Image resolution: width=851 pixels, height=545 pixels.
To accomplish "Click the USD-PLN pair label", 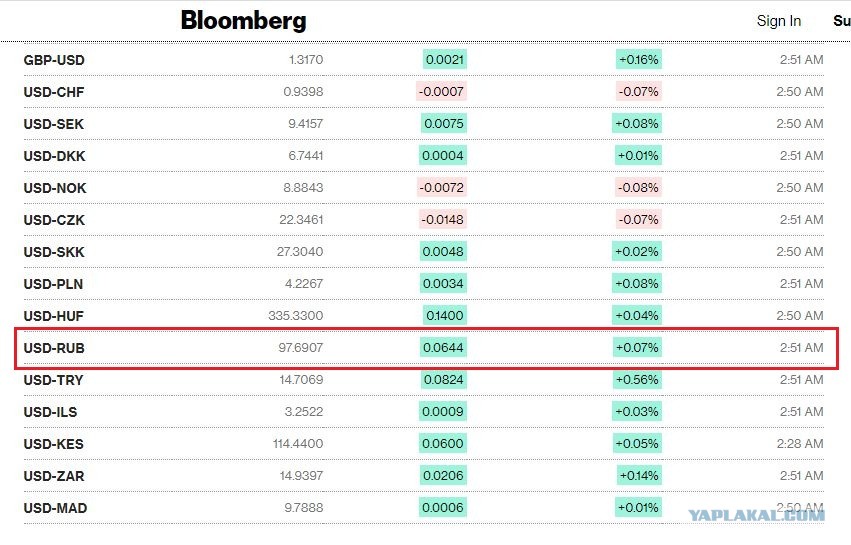I will click(x=53, y=284).
